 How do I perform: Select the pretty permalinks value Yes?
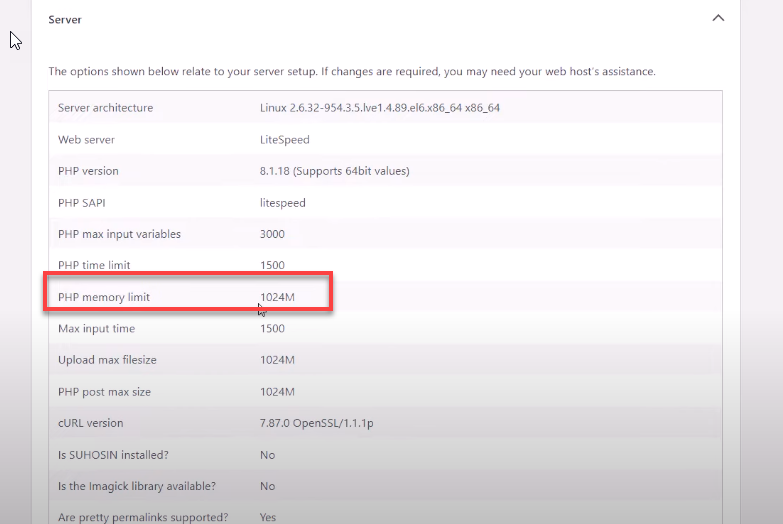268,517
